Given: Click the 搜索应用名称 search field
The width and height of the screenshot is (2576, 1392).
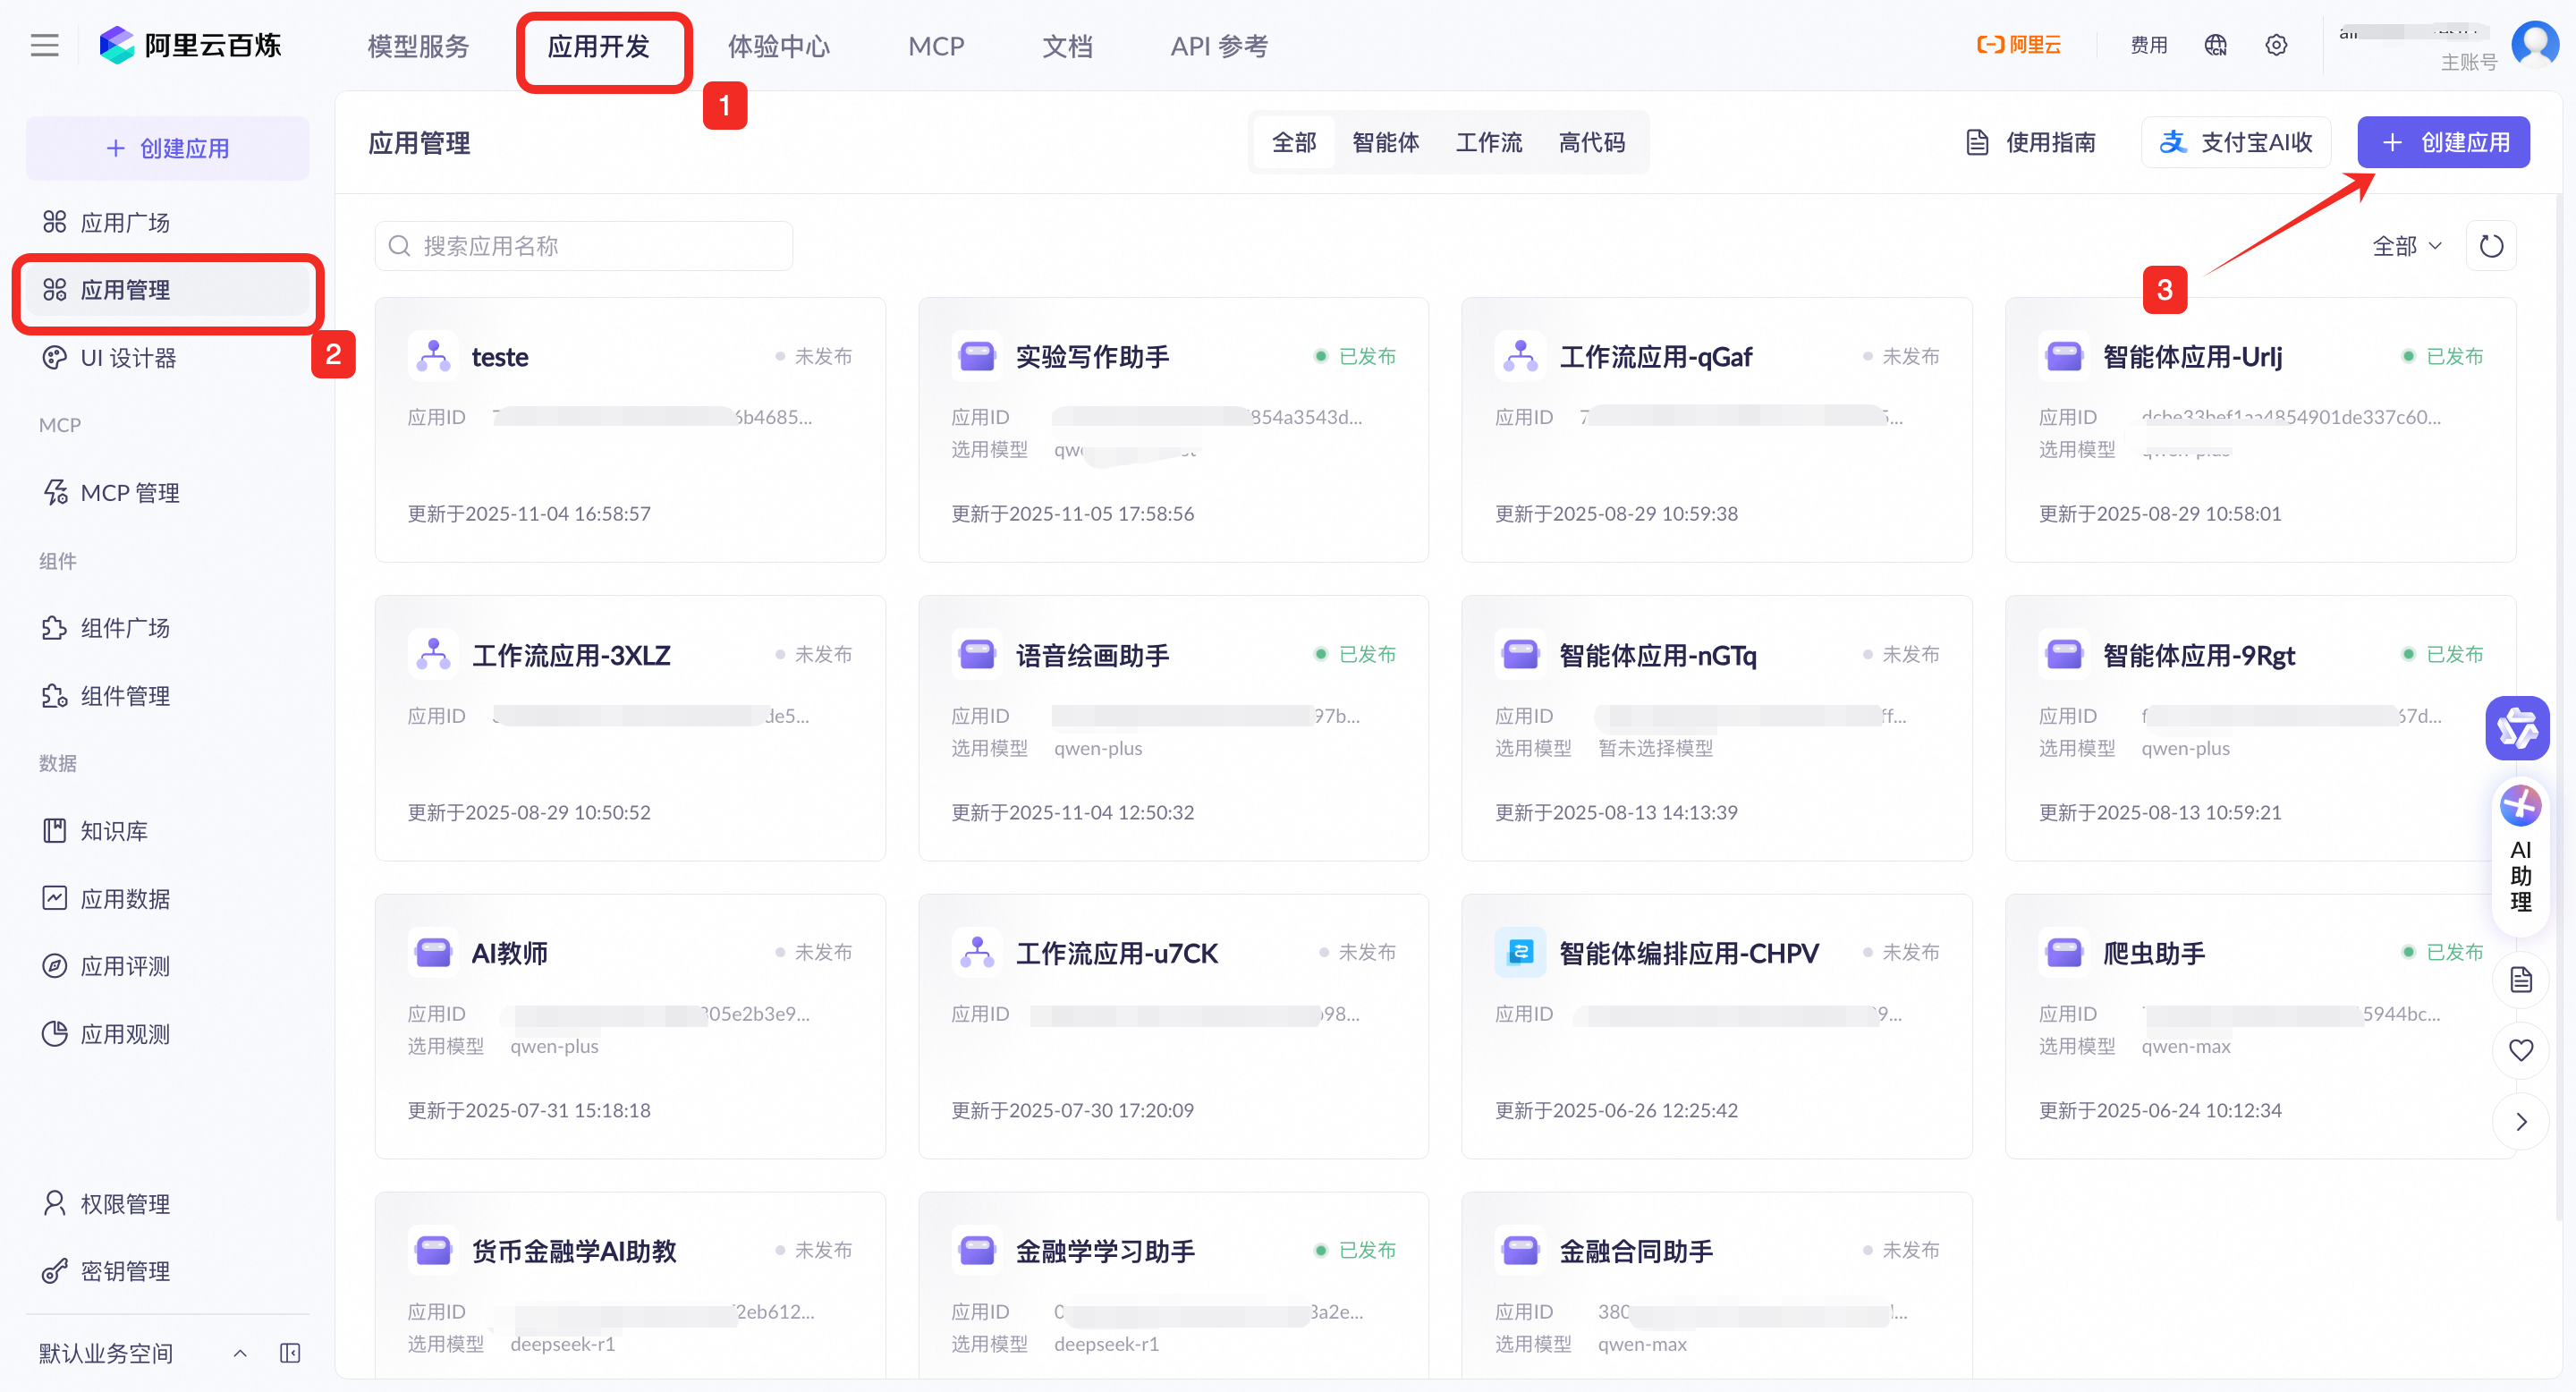Looking at the screenshot, I should pyautogui.click(x=584, y=246).
